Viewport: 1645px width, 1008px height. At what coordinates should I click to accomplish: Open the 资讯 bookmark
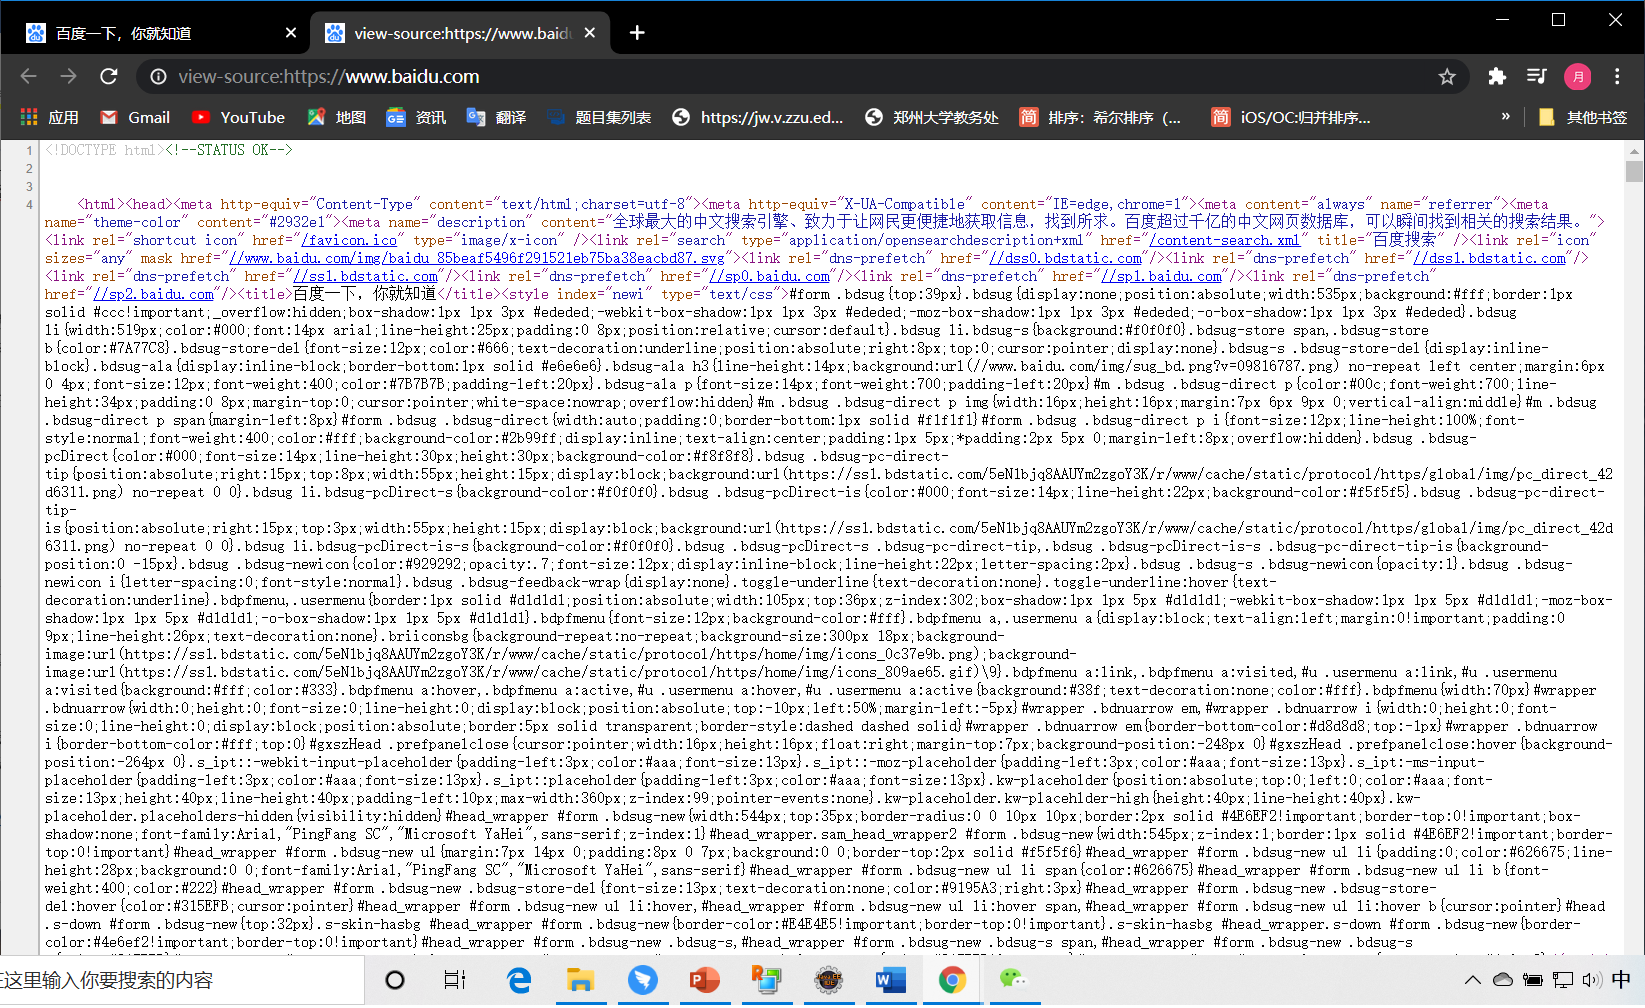pyautogui.click(x=416, y=117)
